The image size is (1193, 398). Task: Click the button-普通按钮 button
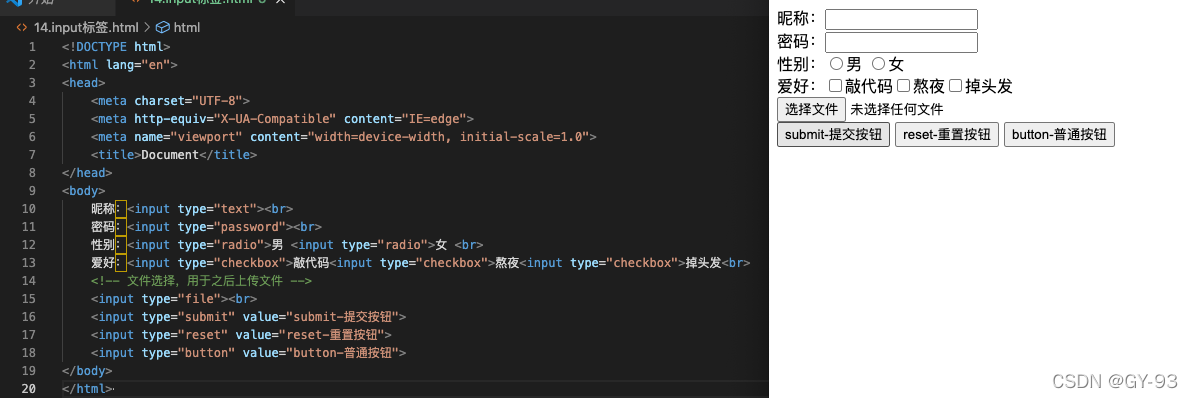1059,135
